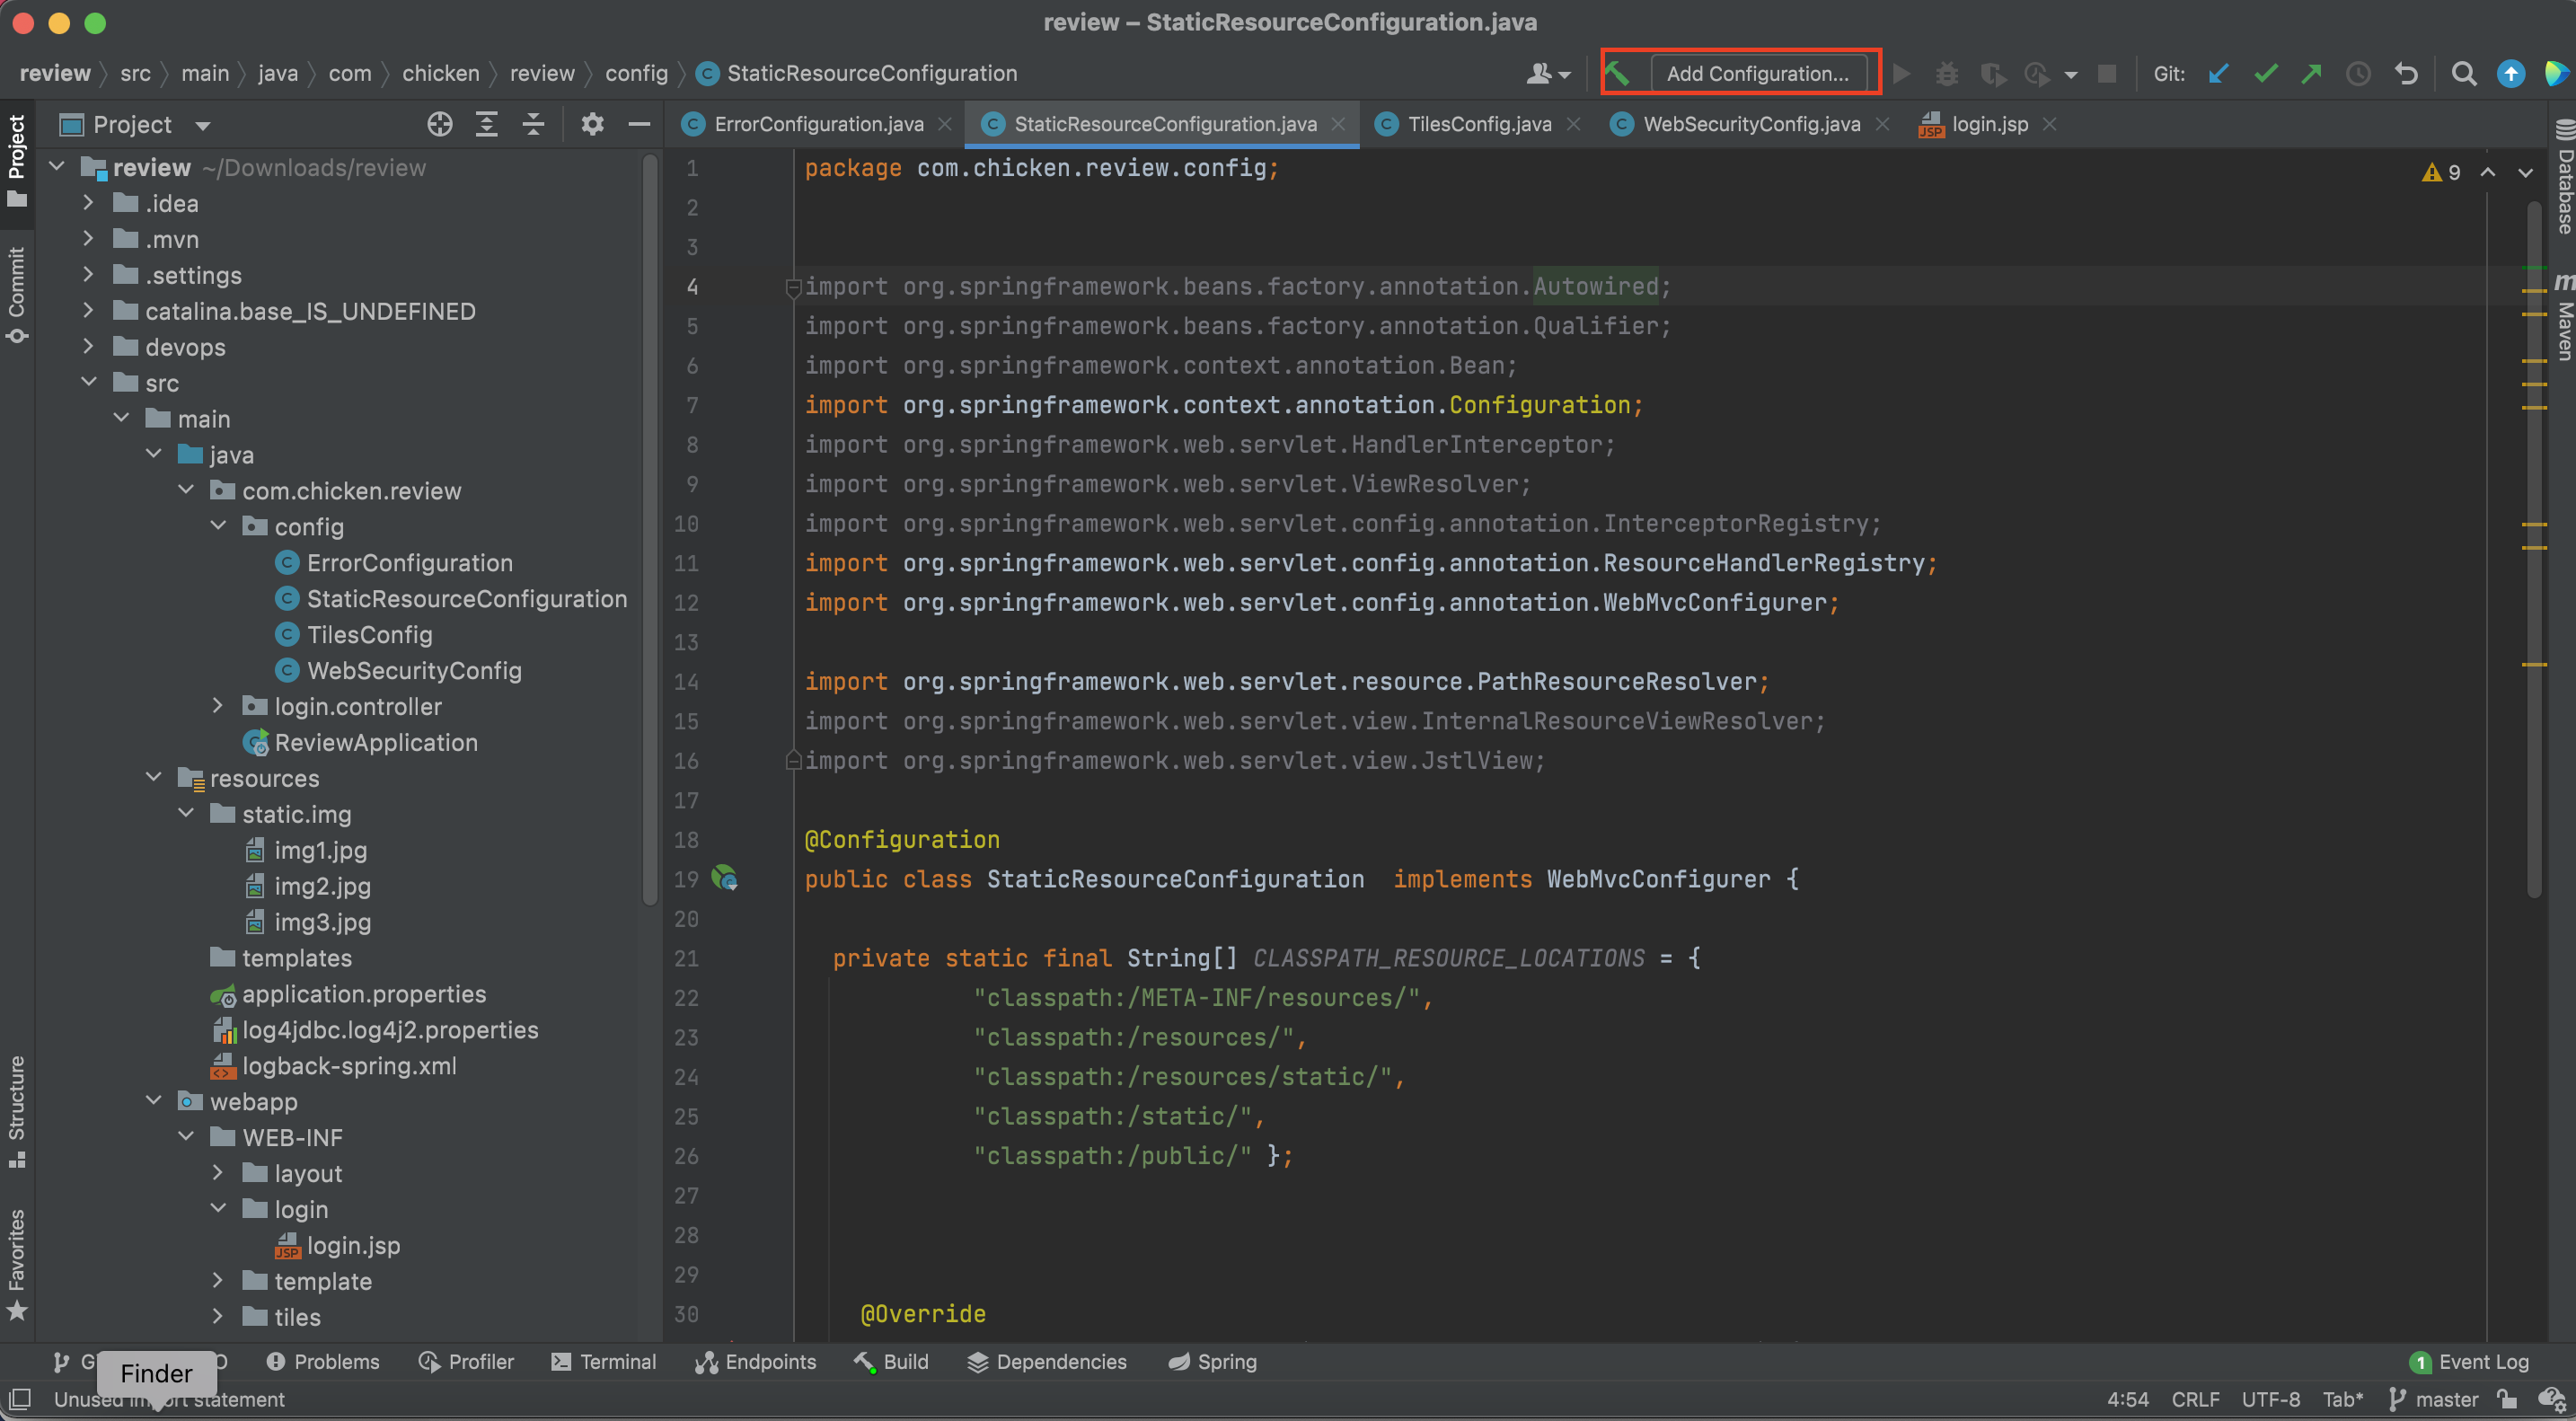Open Search Everywhere magnifier icon
The image size is (2576, 1421).
pos(2464,74)
